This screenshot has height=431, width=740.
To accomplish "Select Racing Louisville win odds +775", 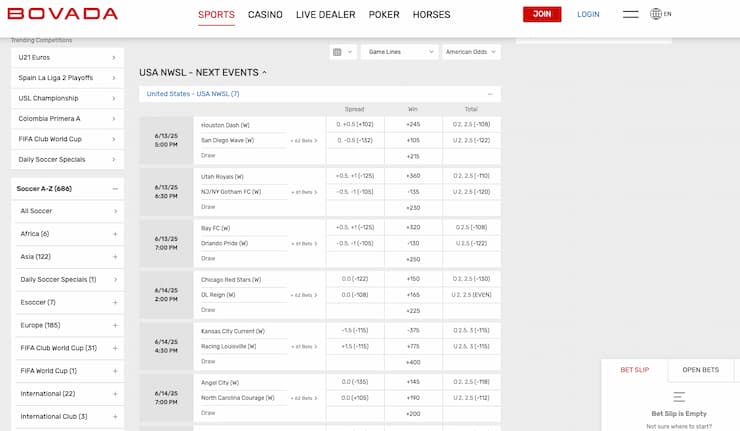I will (413, 346).
